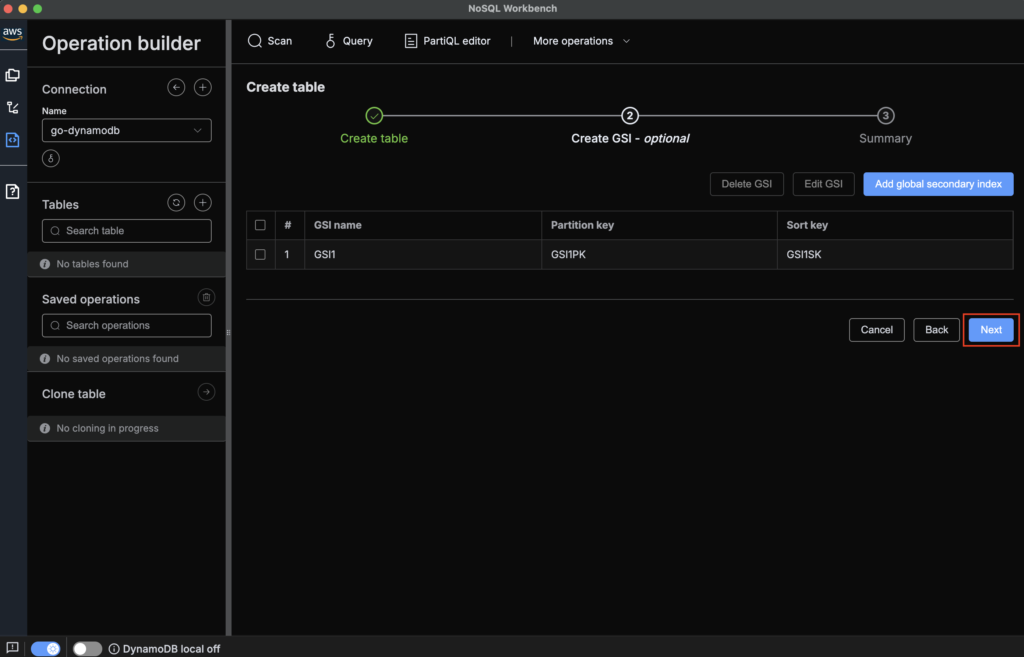
Task: Open the visualizer icon in left sidebar
Action: click(13, 107)
